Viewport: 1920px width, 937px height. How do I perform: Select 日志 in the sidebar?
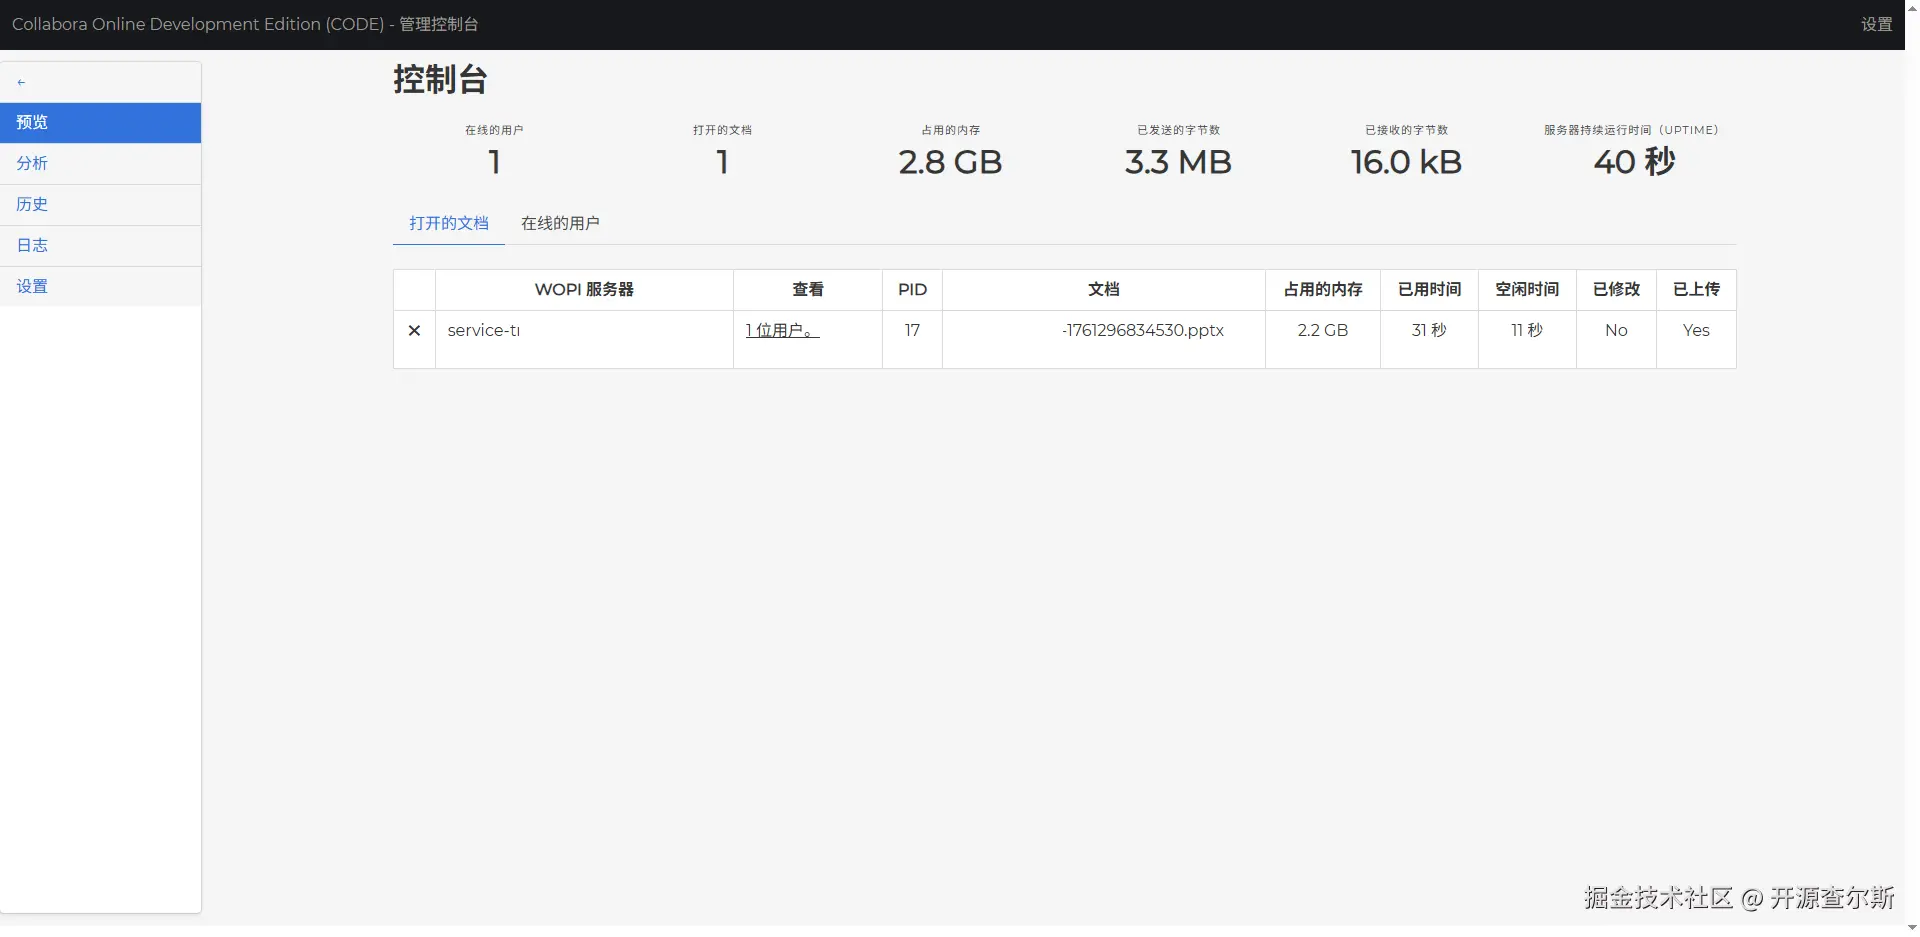coord(32,245)
